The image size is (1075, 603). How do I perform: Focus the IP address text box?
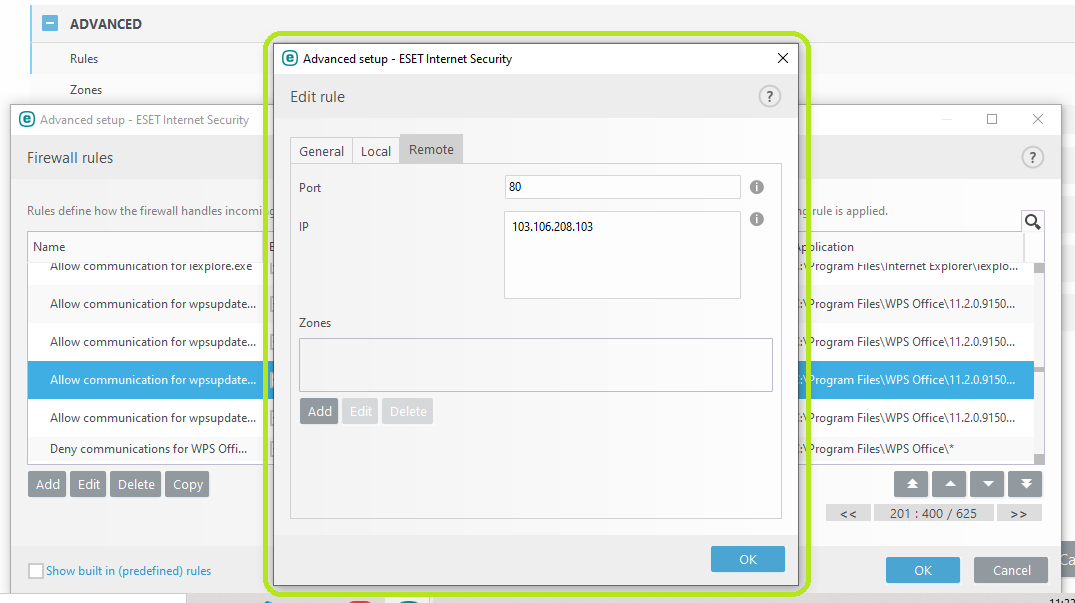[623, 255]
